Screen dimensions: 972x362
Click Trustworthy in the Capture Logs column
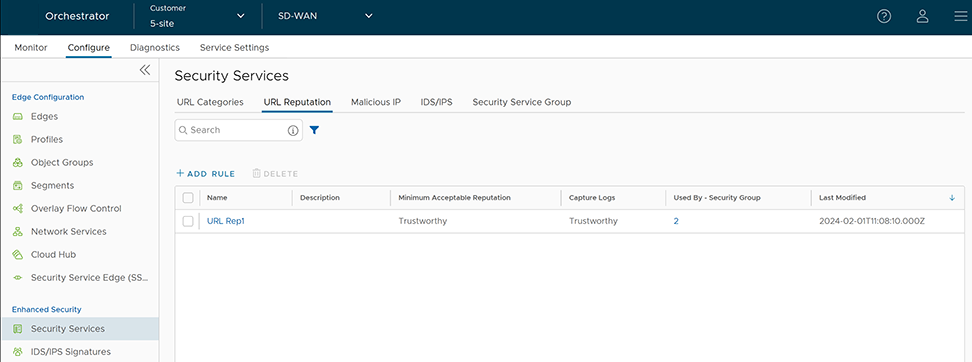click(x=593, y=221)
